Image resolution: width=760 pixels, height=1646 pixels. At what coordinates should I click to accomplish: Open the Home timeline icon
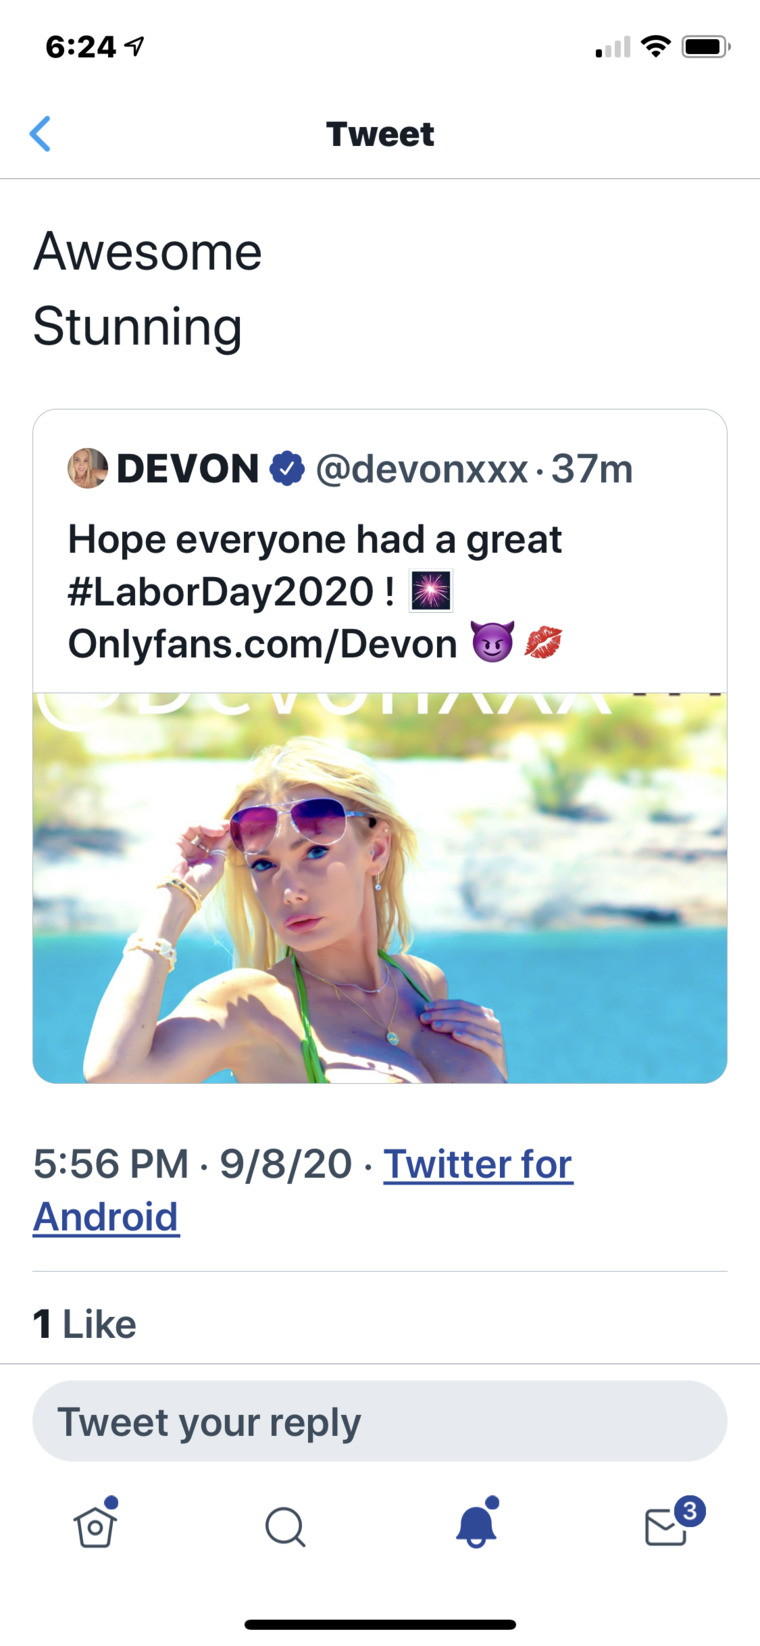[95, 1527]
